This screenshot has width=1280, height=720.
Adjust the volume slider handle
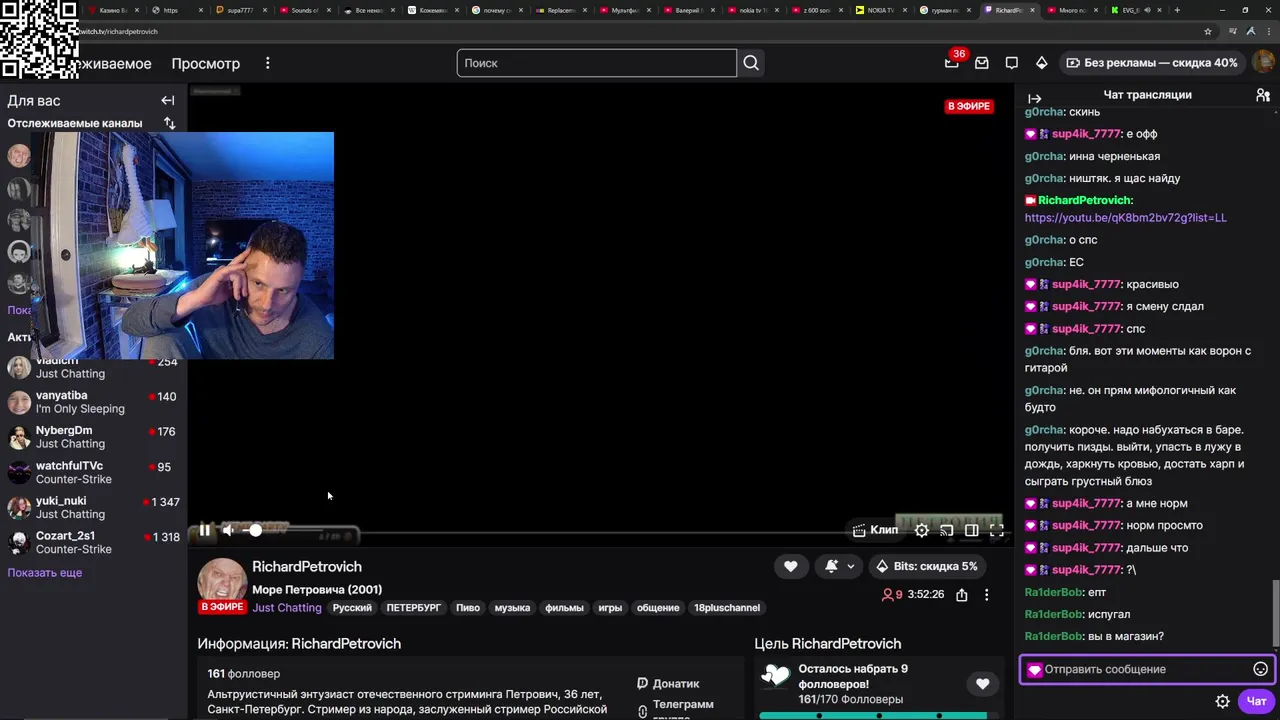click(x=255, y=530)
